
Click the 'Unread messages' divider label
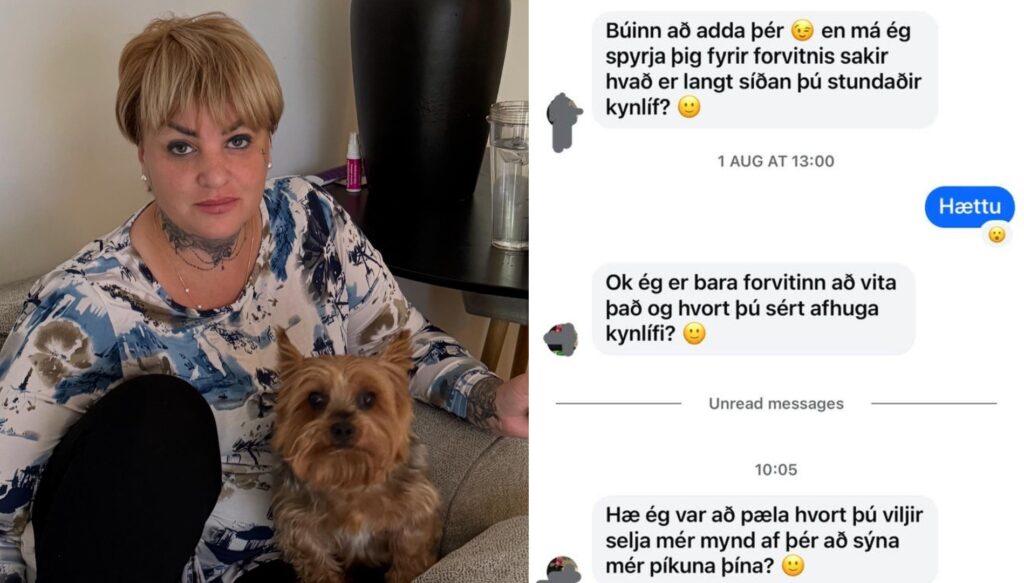coord(776,403)
